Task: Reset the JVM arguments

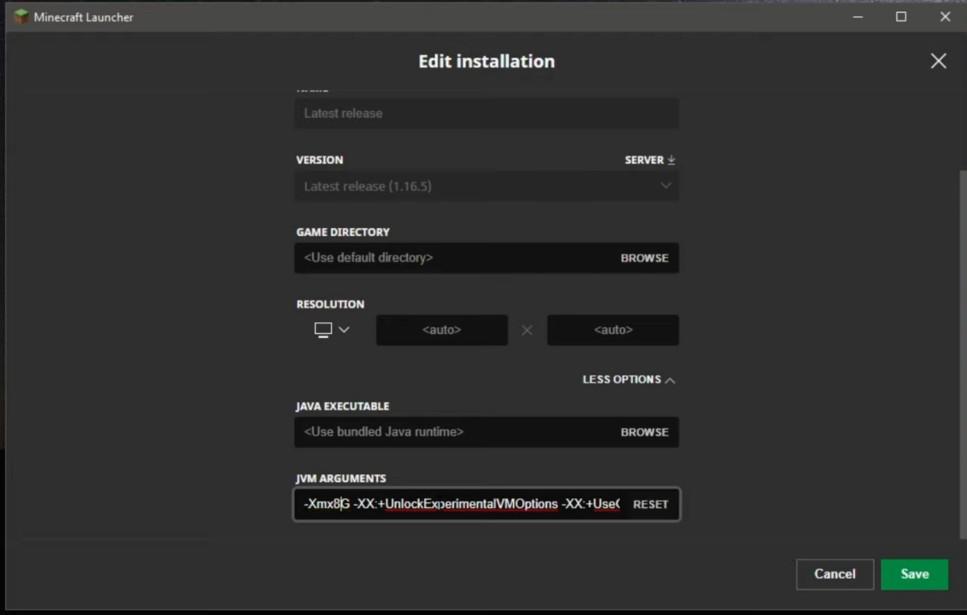Action: (650, 504)
